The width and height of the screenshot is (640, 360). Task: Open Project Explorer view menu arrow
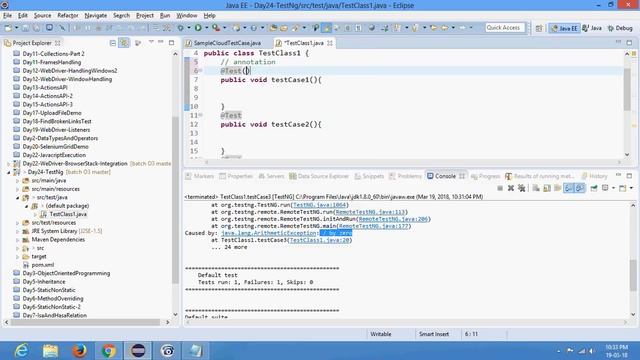click(151, 42)
